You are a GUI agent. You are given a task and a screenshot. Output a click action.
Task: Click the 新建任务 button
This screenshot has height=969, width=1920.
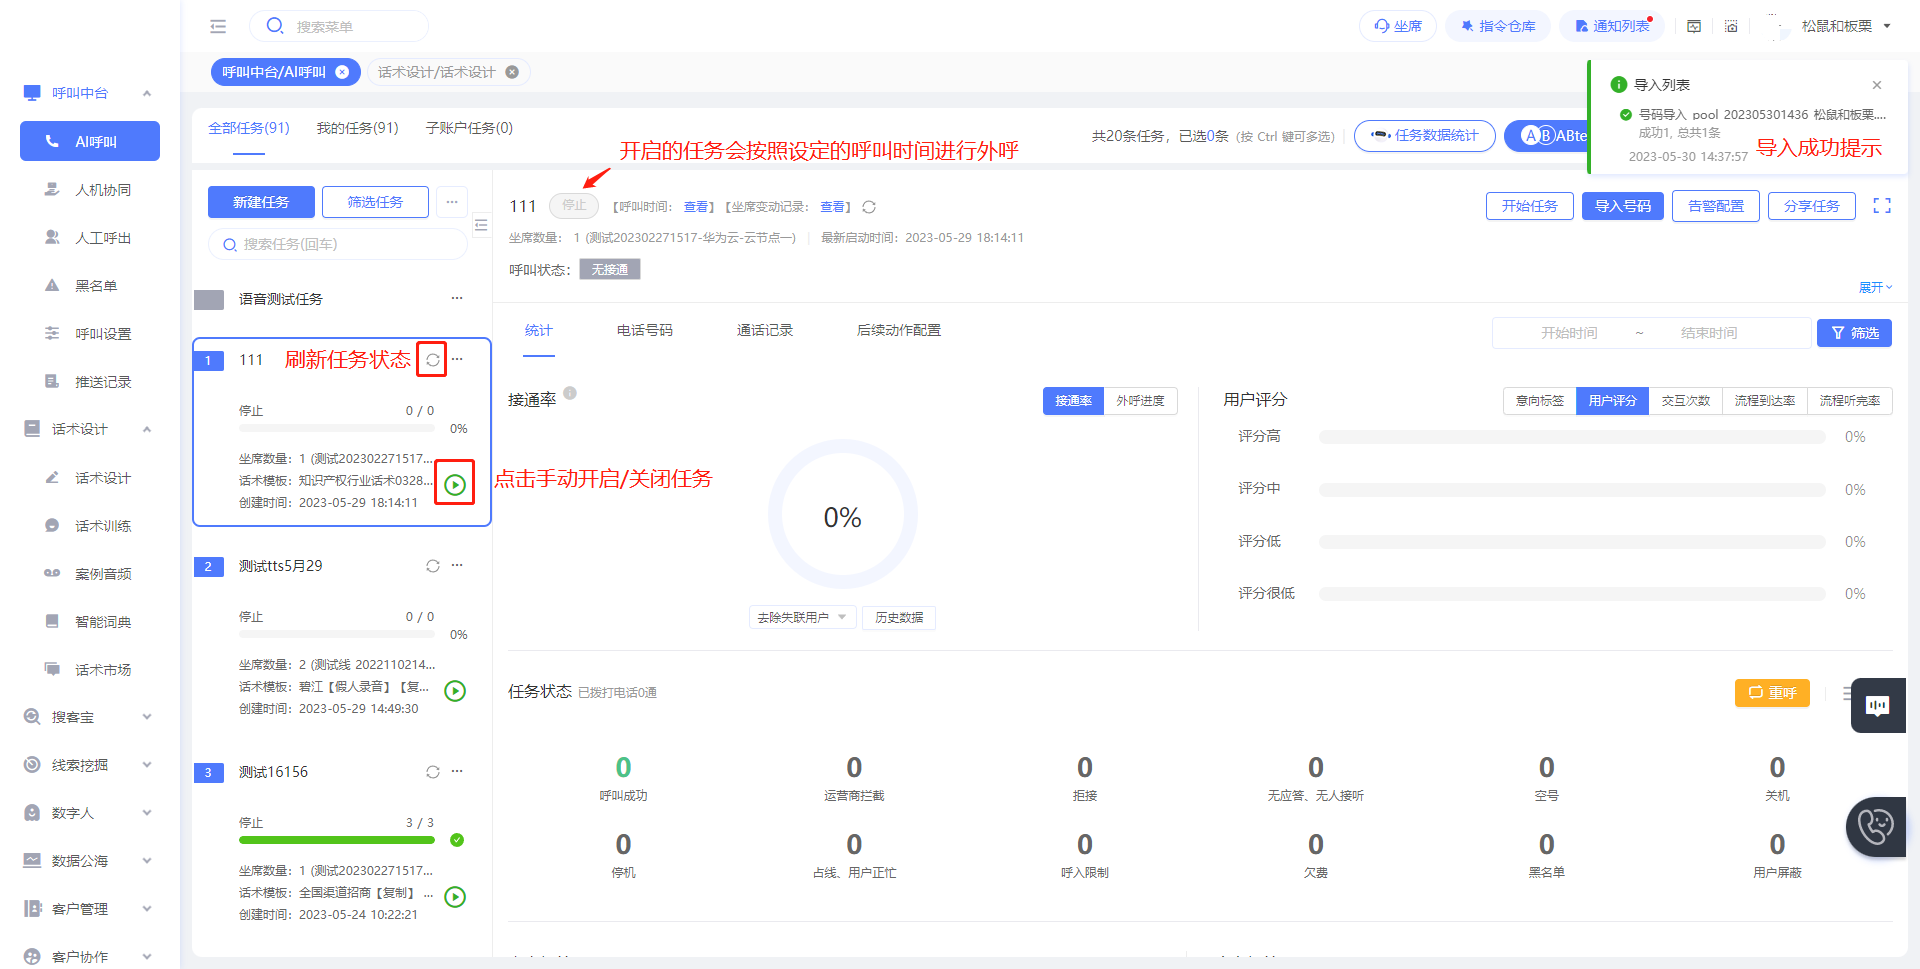pyautogui.click(x=261, y=202)
